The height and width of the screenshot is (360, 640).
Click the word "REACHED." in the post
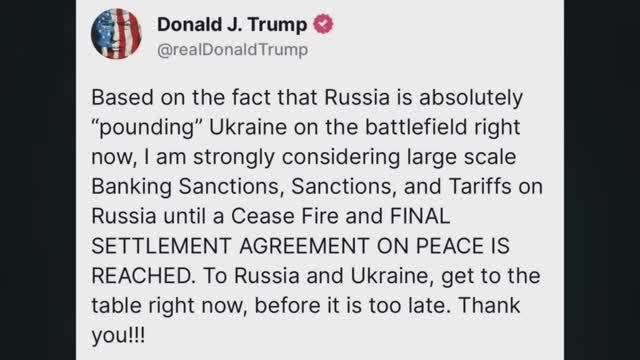pyautogui.click(x=143, y=276)
